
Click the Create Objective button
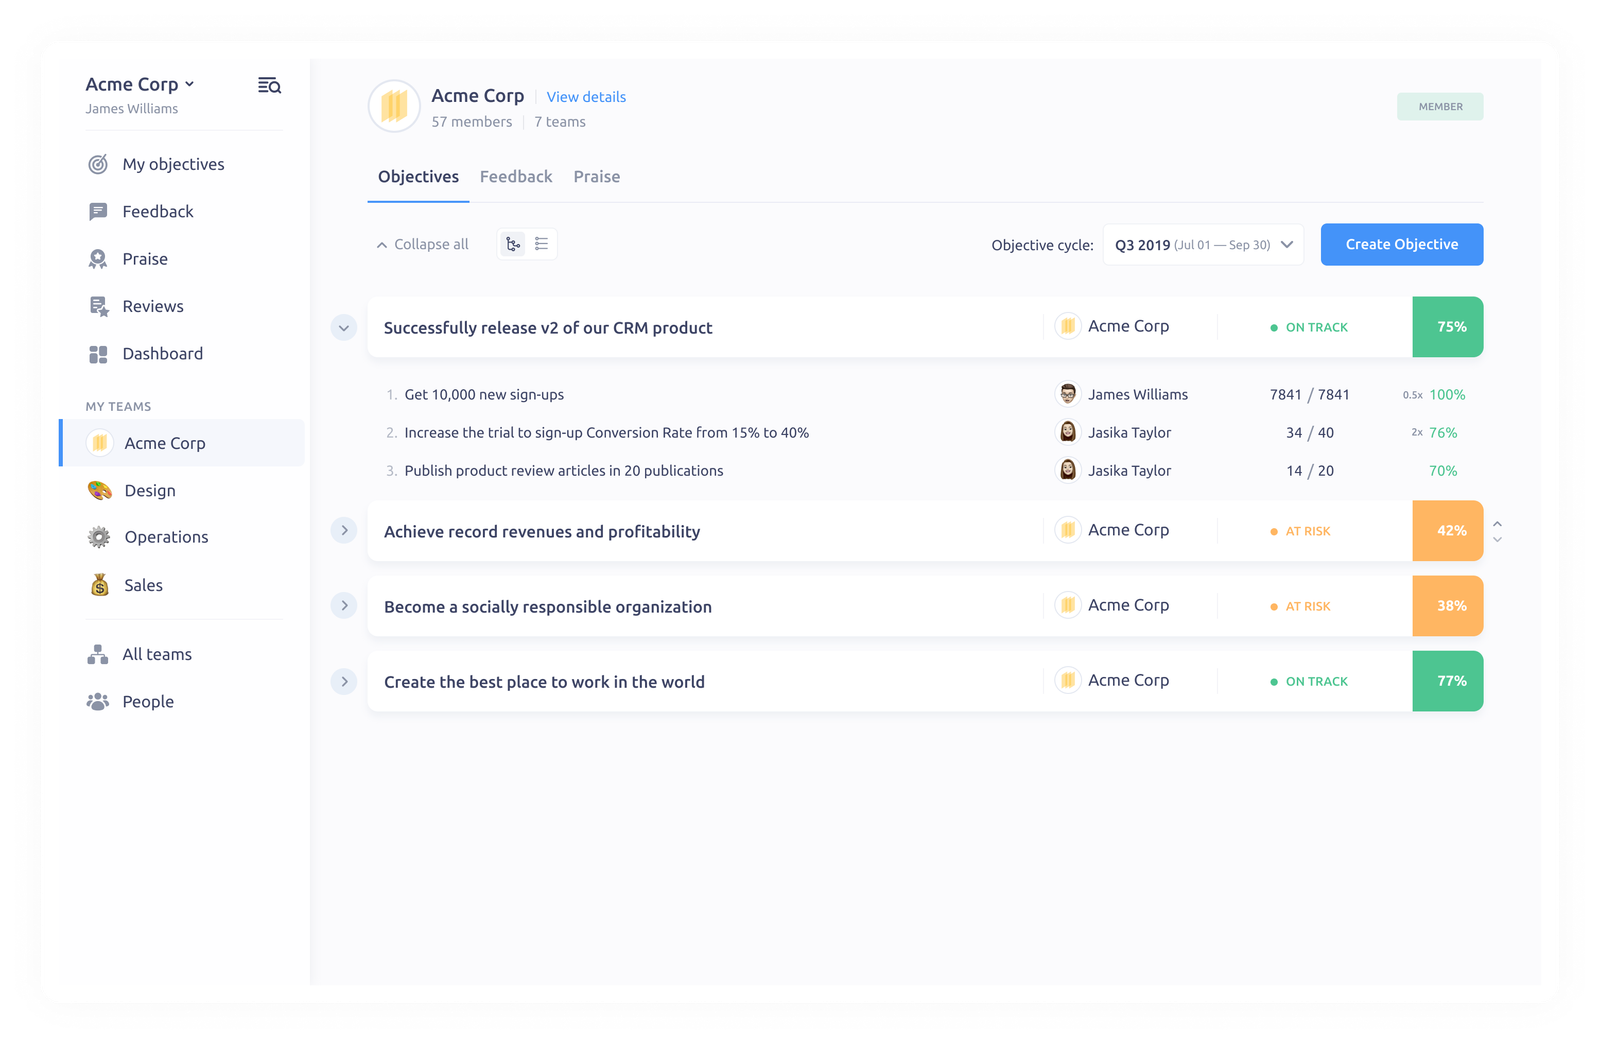click(1401, 244)
